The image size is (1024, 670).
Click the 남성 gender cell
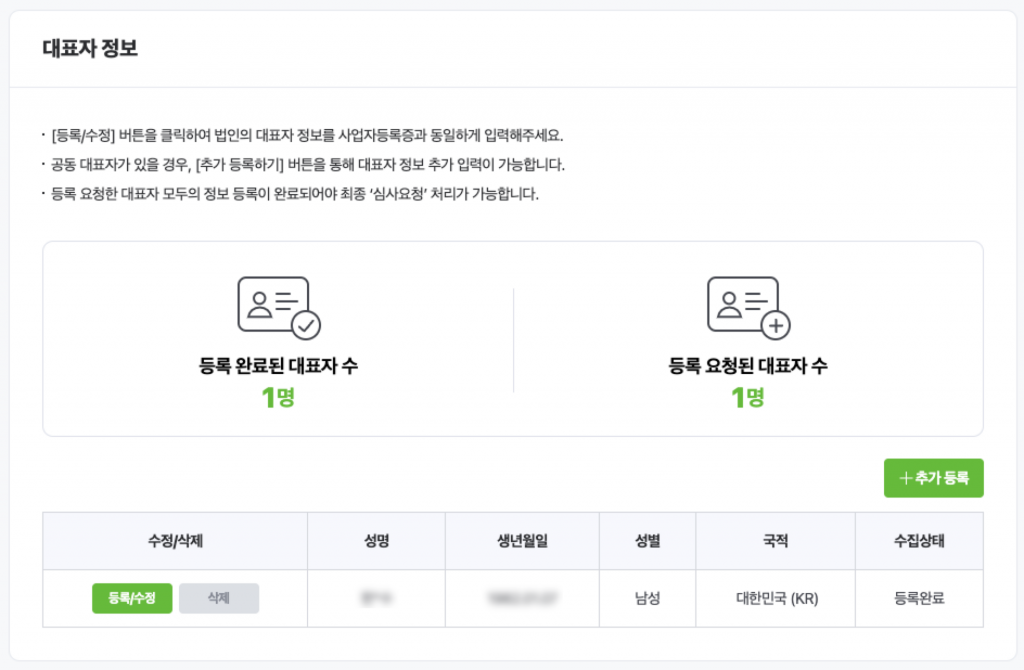click(x=648, y=598)
